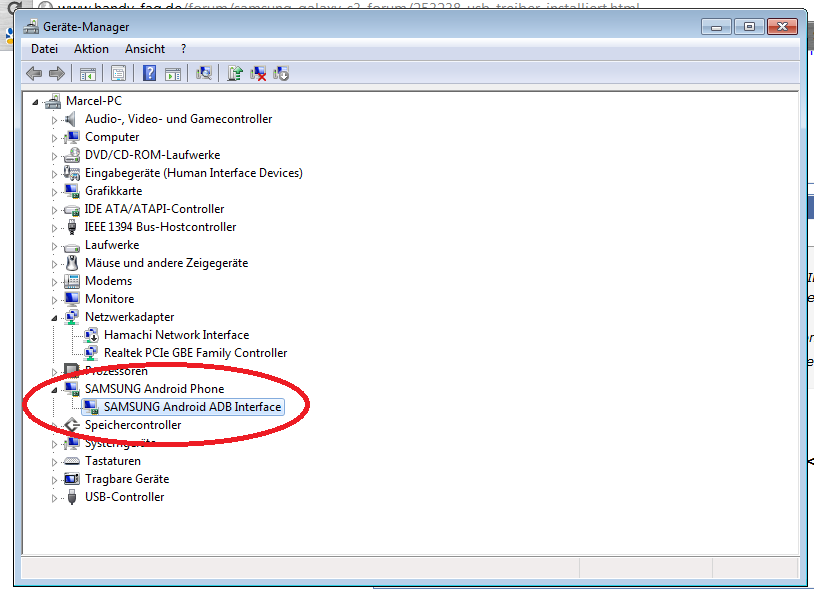Image resolution: width=814 pixels, height=597 pixels.
Task: Click the Modems phone icon
Action: coord(72,281)
